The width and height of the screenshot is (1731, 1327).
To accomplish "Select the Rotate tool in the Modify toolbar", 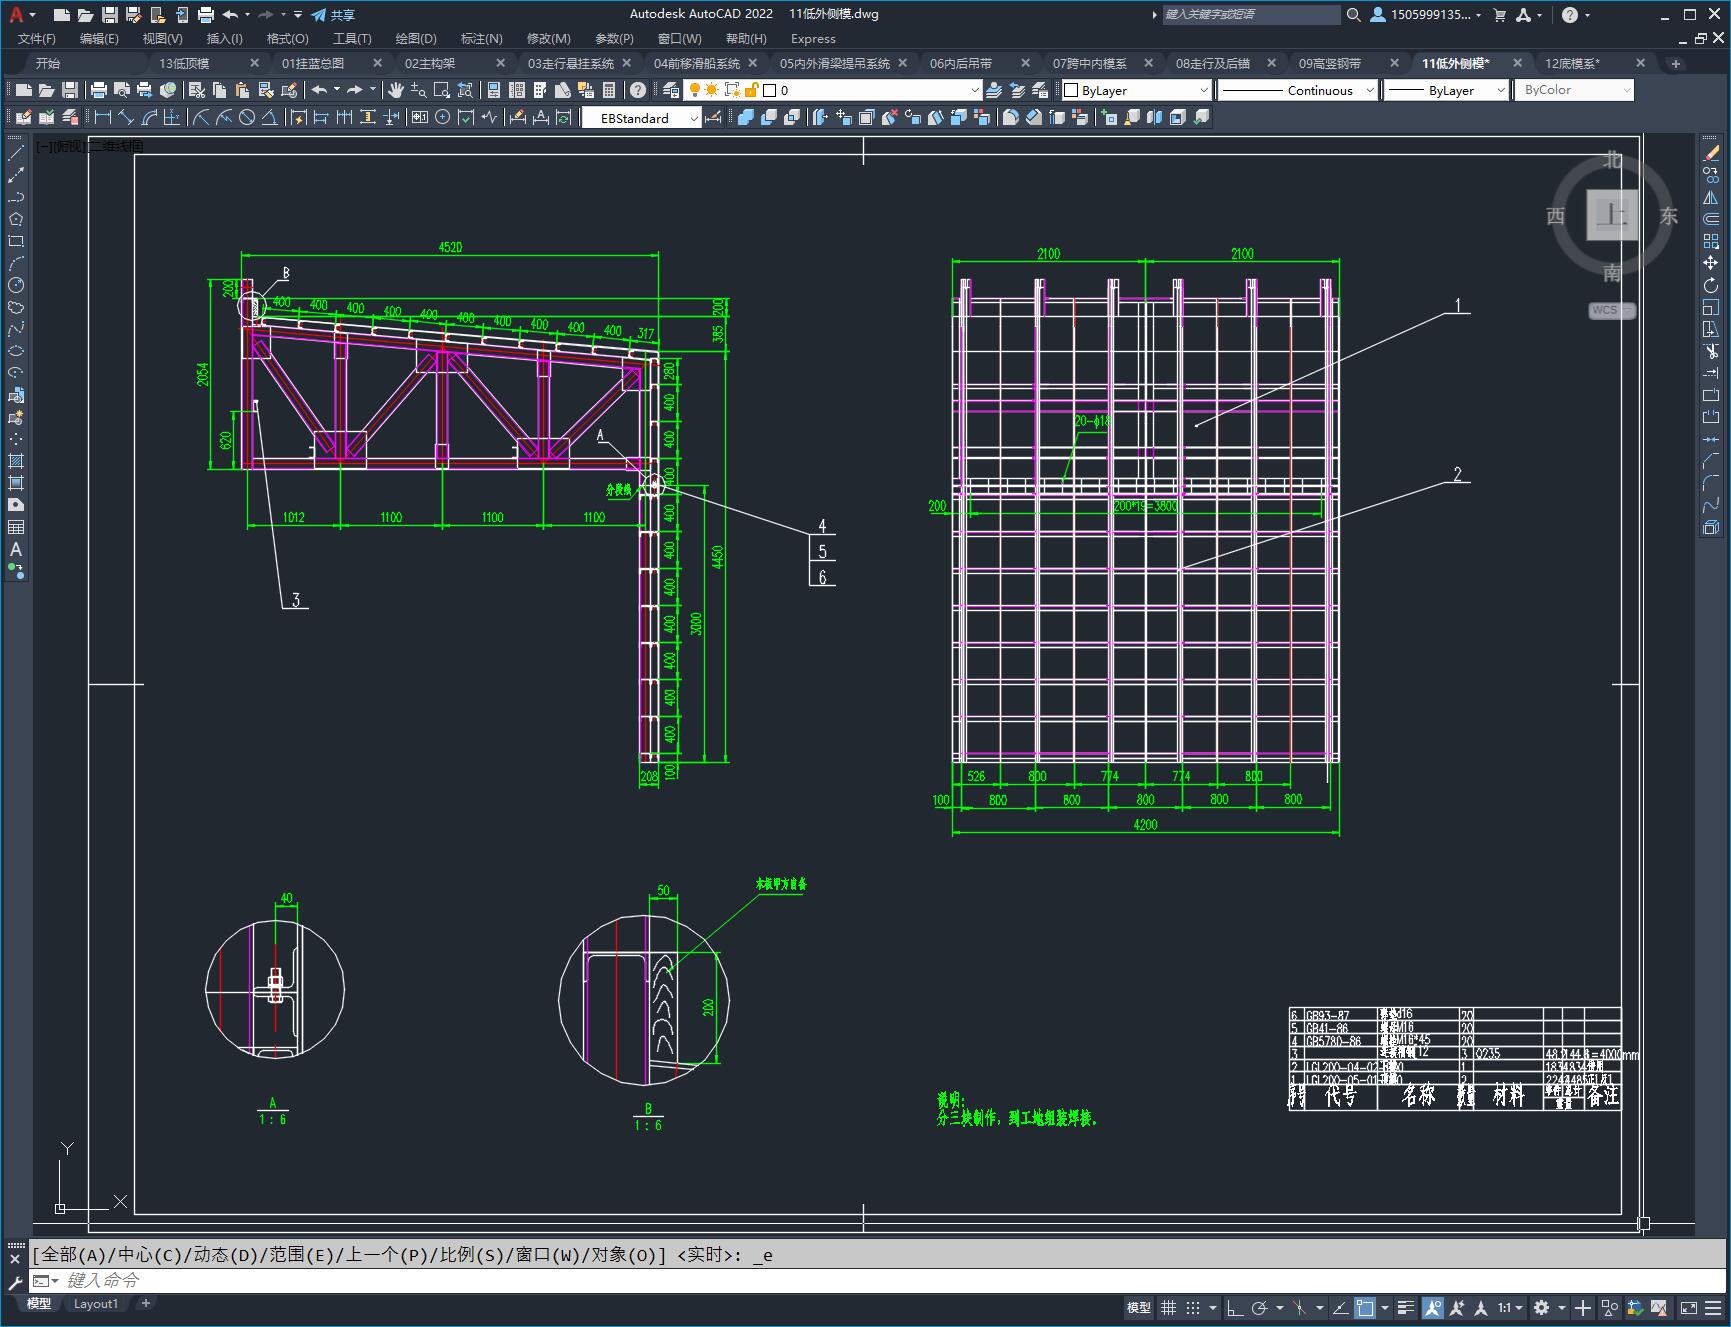I will pyautogui.click(x=1711, y=285).
